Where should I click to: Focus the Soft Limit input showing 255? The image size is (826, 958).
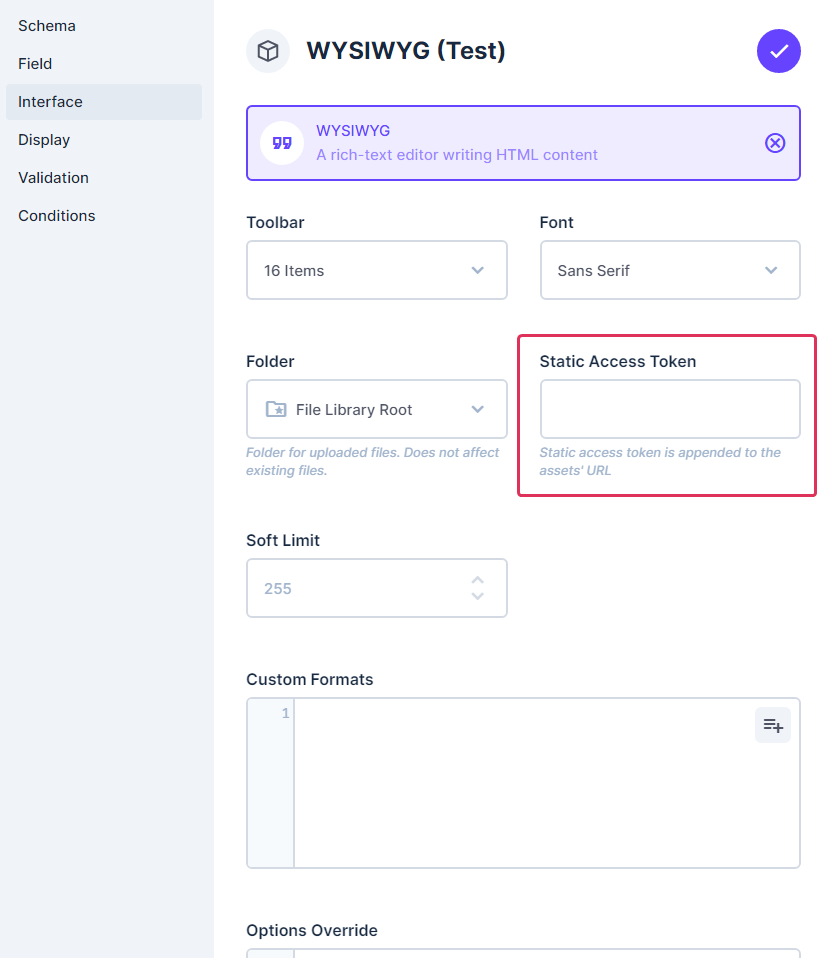pos(360,588)
